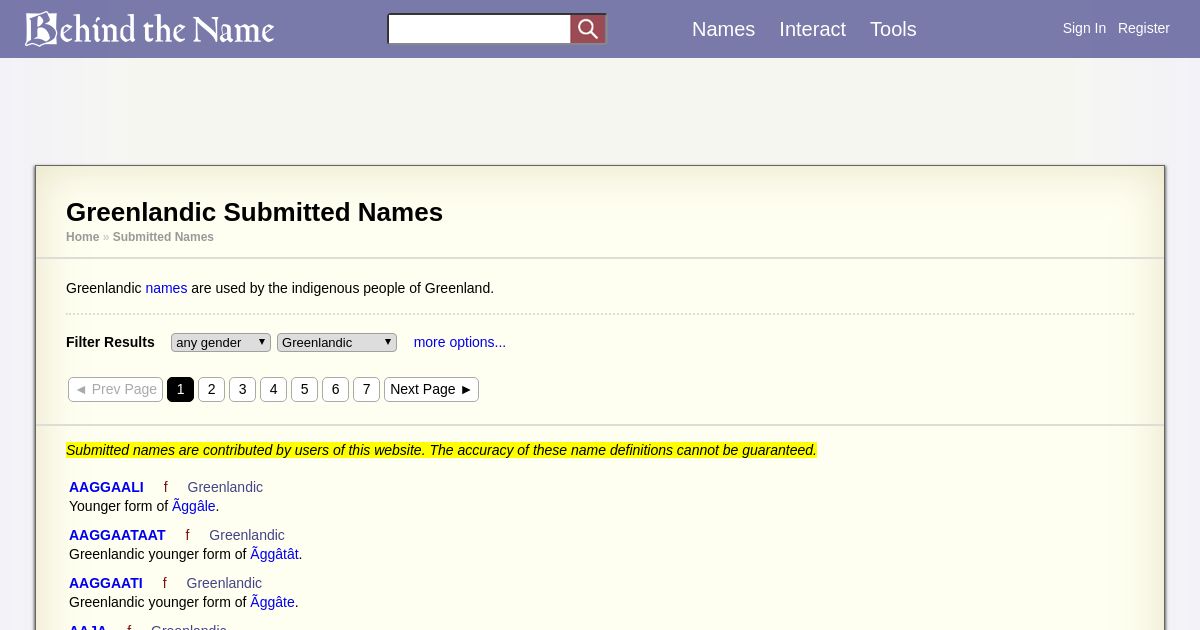
Task: Click the Sign In link
Action: (x=1084, y=28)
